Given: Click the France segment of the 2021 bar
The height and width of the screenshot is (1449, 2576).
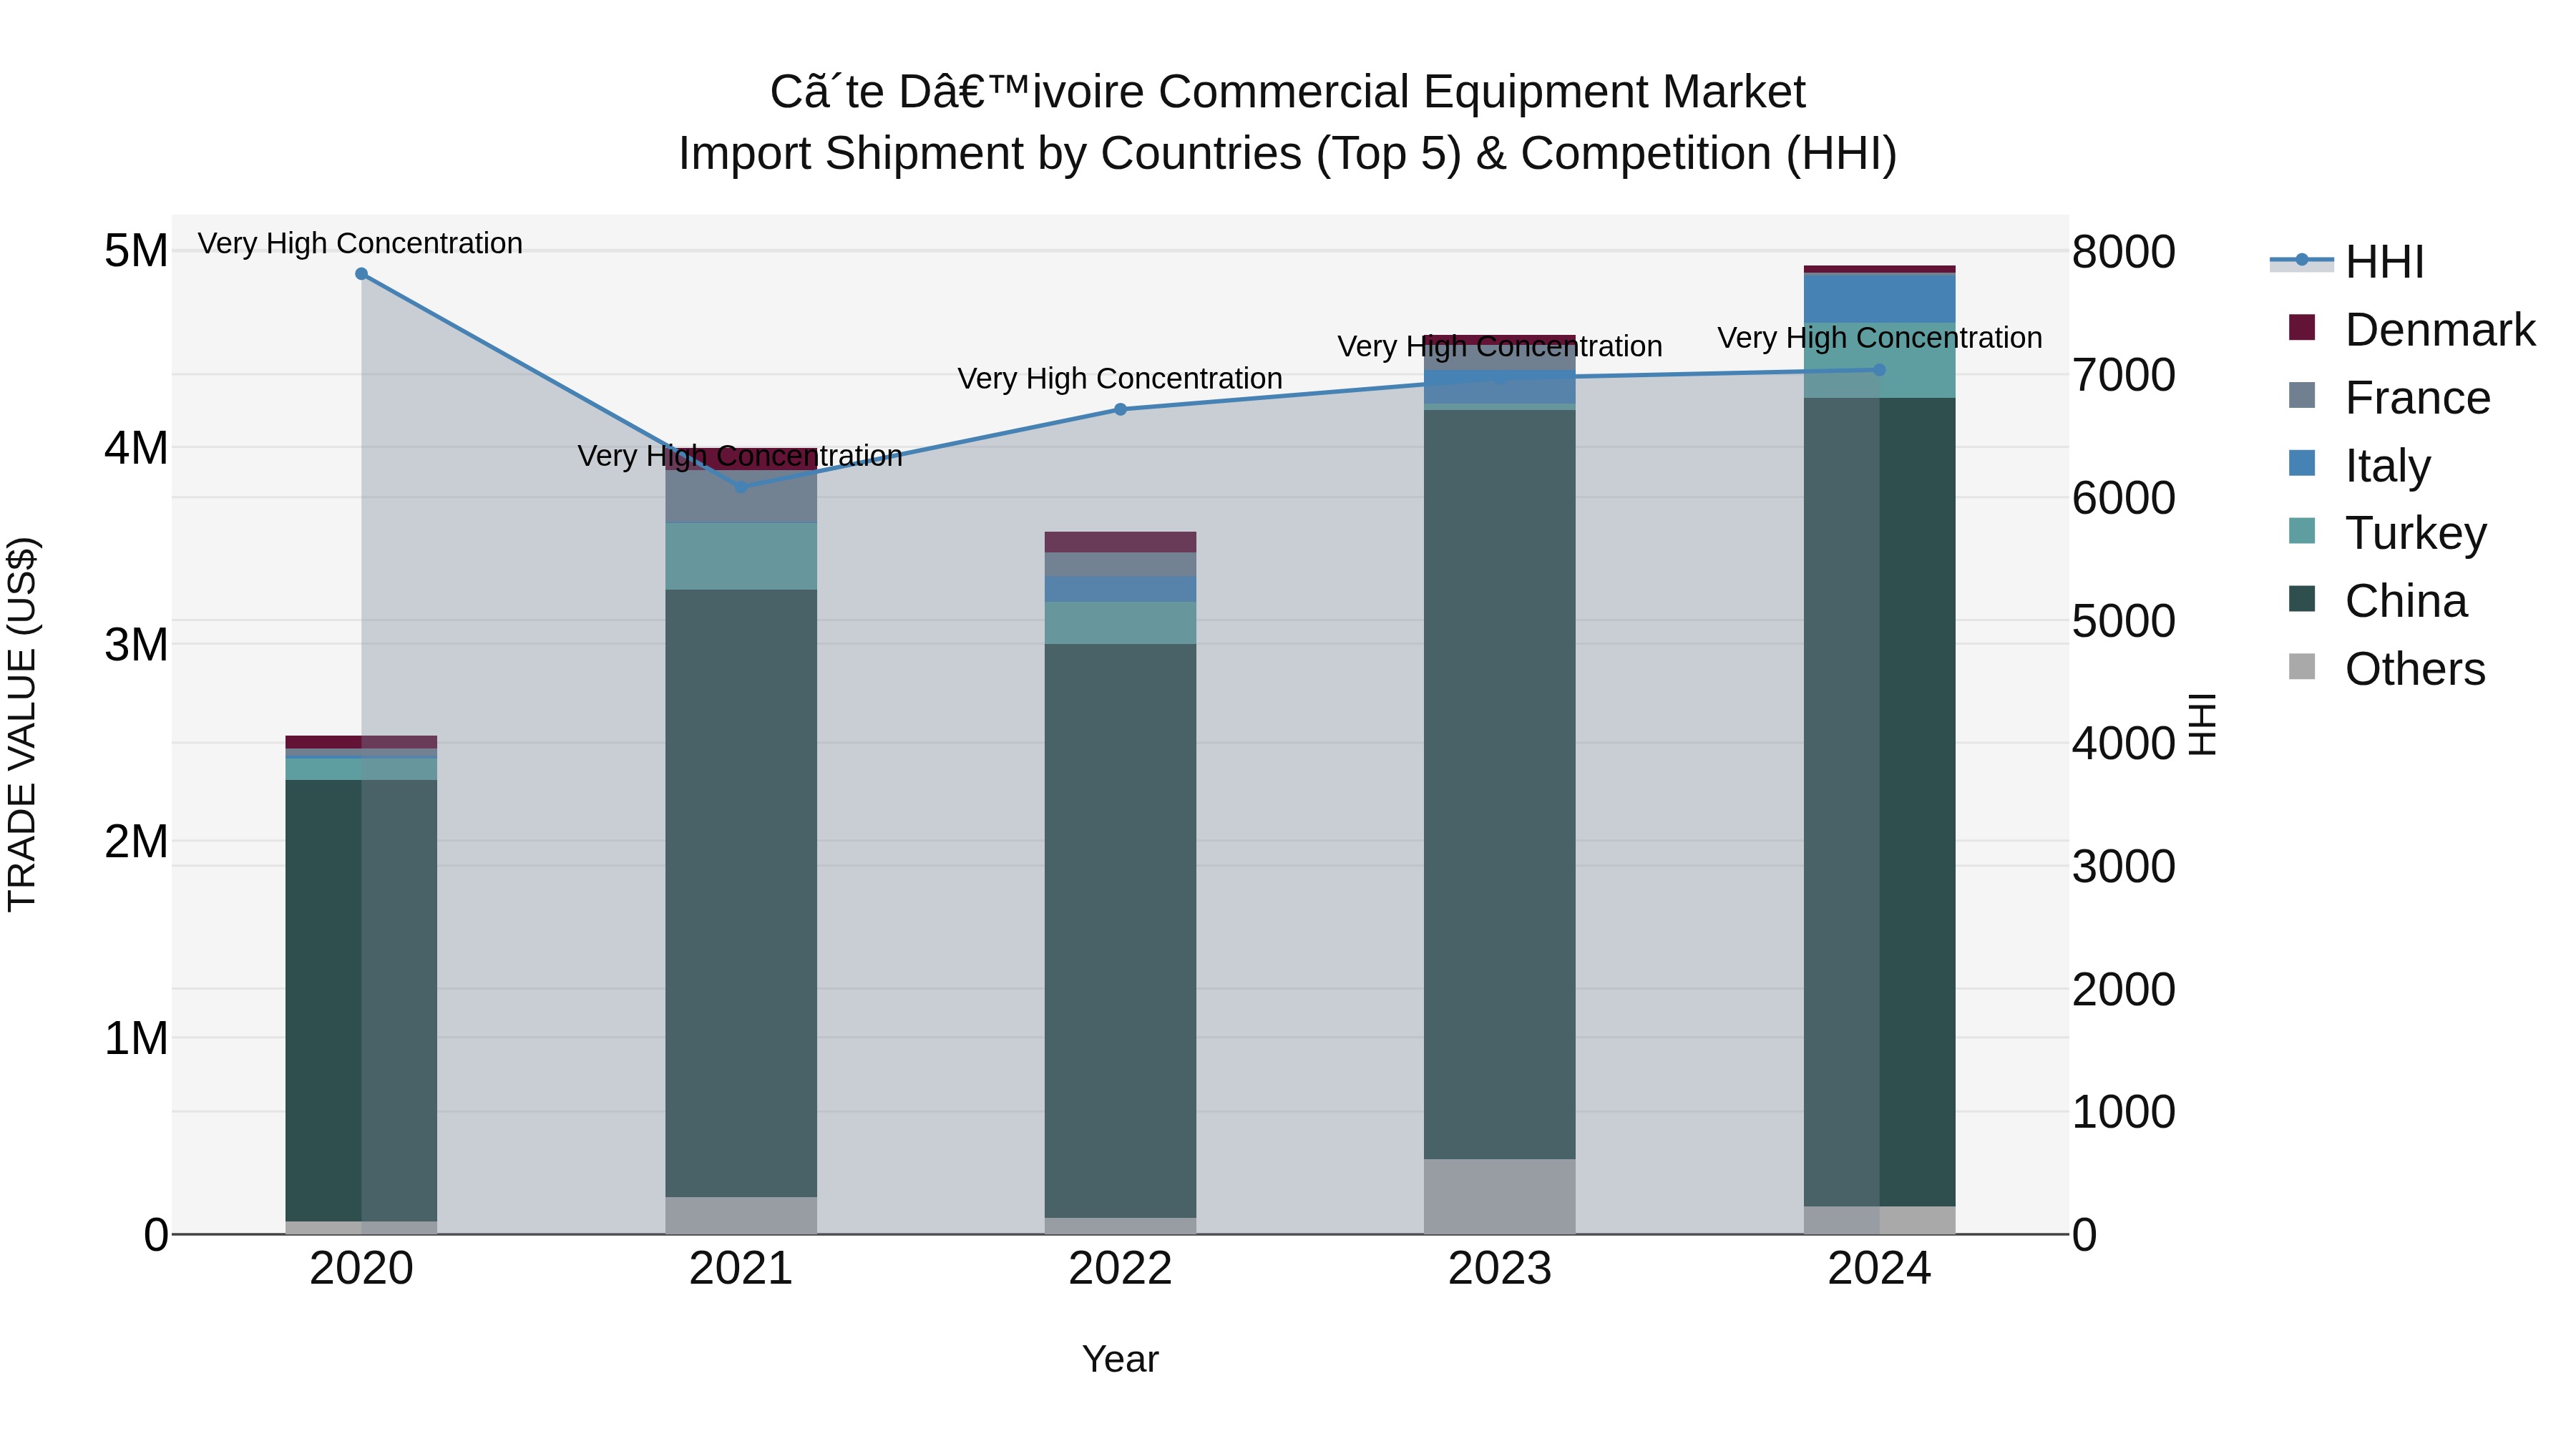Looking at the screenshot, I should [741, 496].
